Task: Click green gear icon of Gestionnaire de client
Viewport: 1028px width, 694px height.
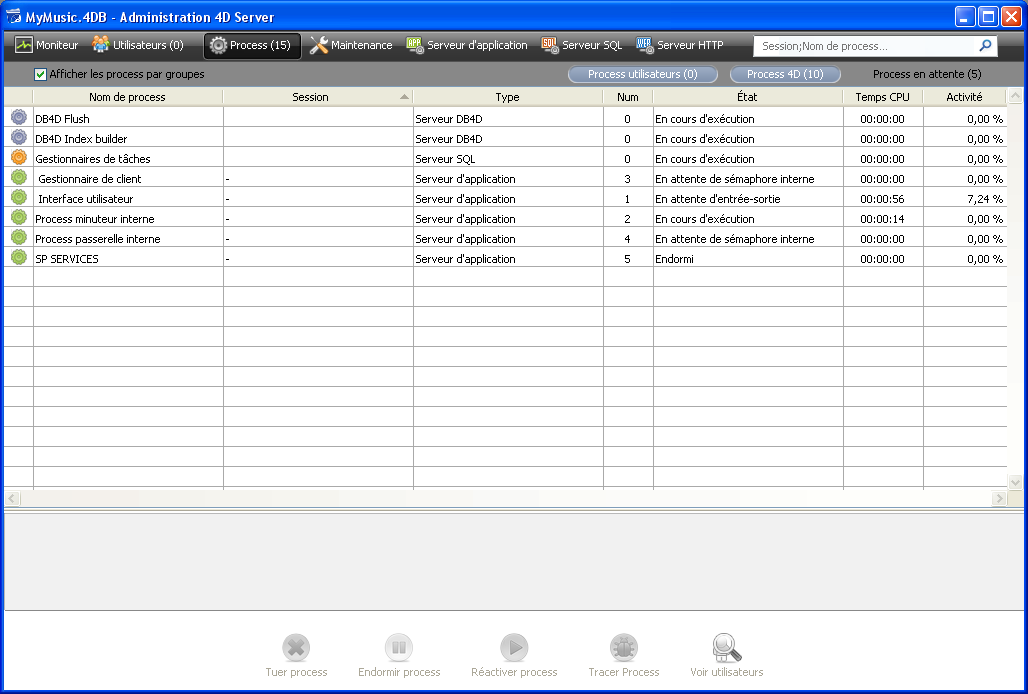Action: pos(19,178)
